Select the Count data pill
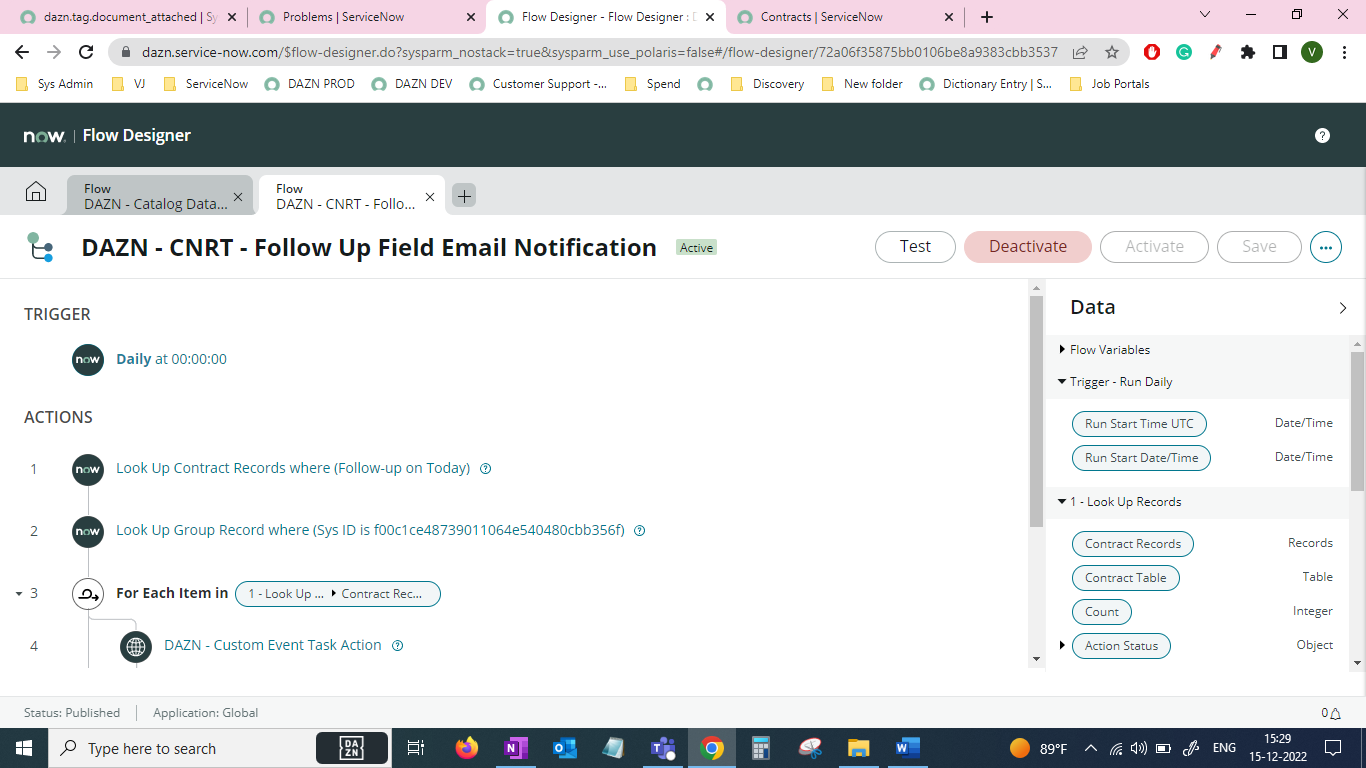The height and width of the screenshot is (768, 1366). tap(1101, 612)
